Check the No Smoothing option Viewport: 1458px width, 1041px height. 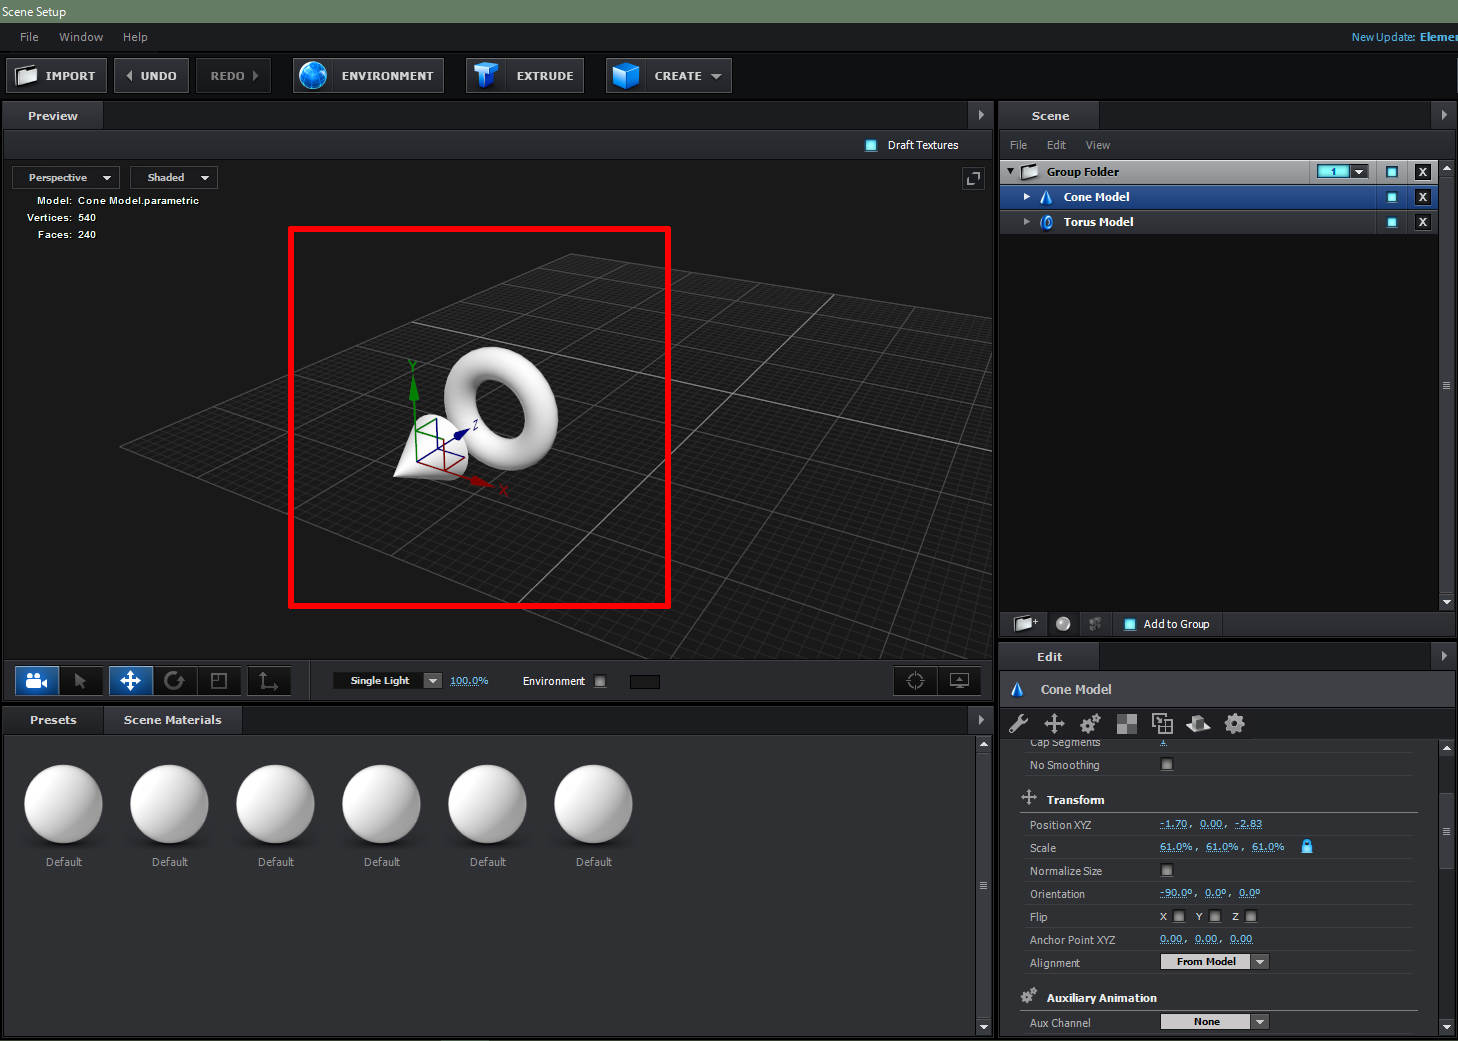point(1167,764)
